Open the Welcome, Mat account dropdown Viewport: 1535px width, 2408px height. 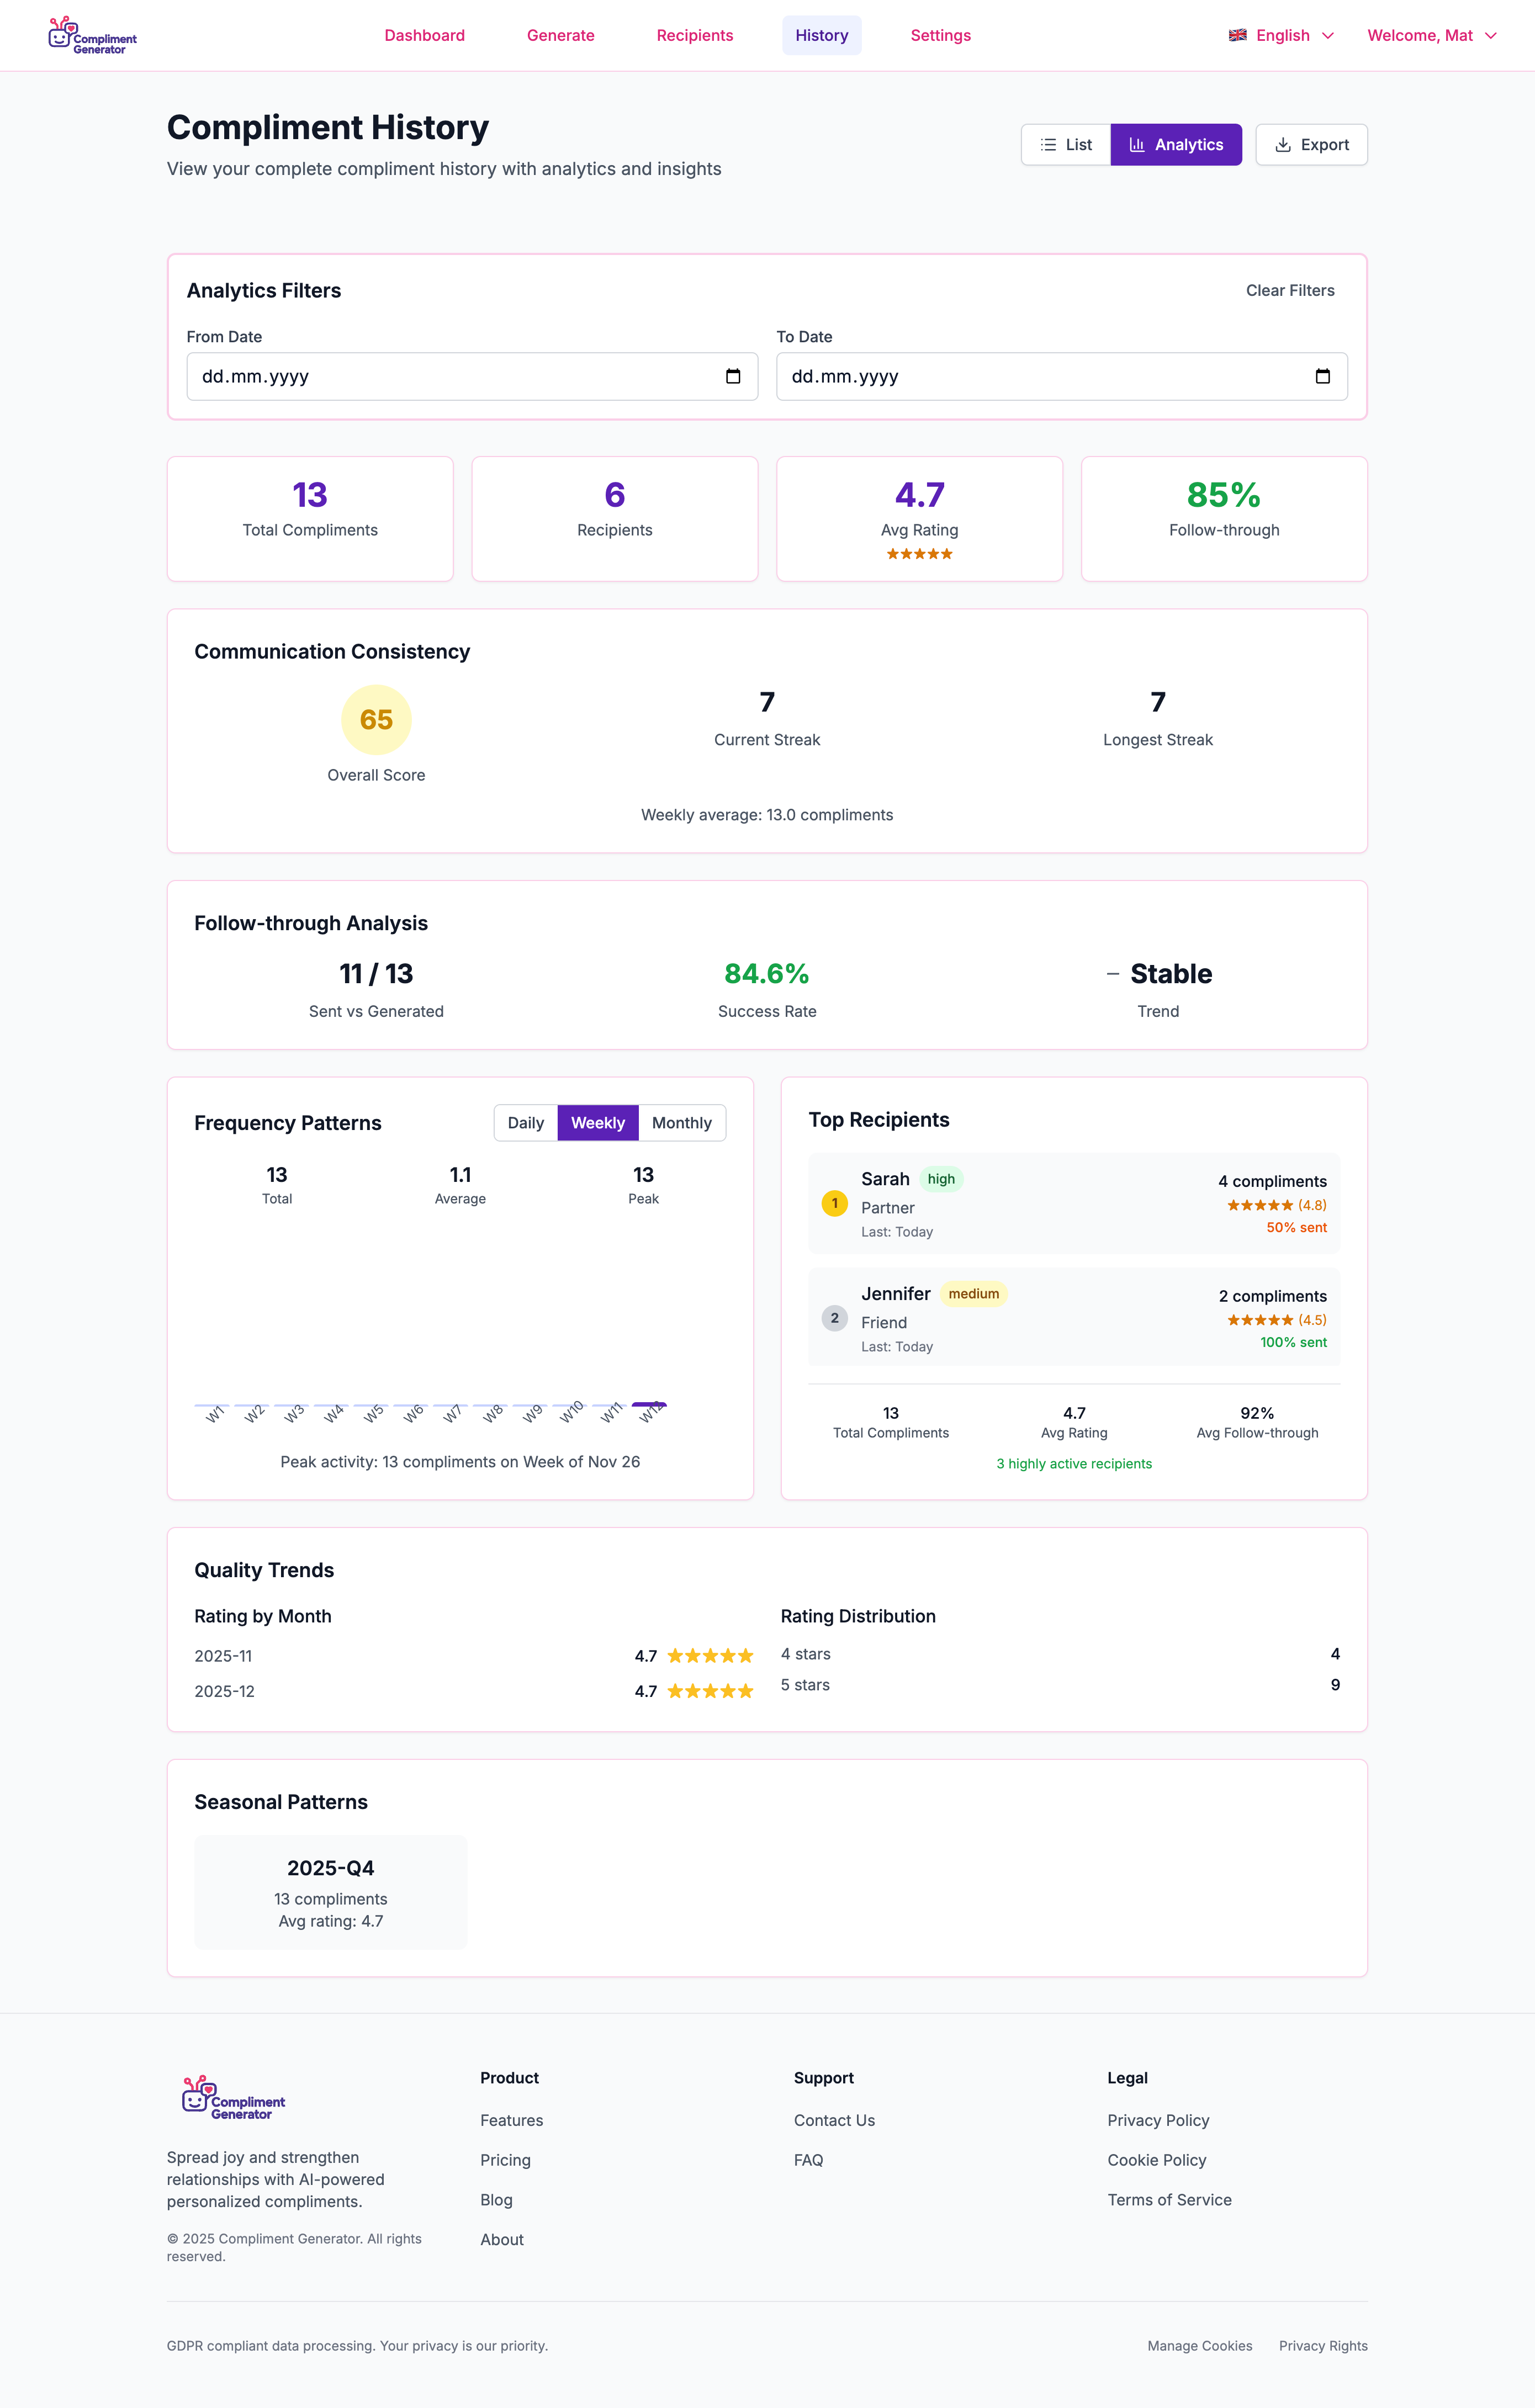1432,35
